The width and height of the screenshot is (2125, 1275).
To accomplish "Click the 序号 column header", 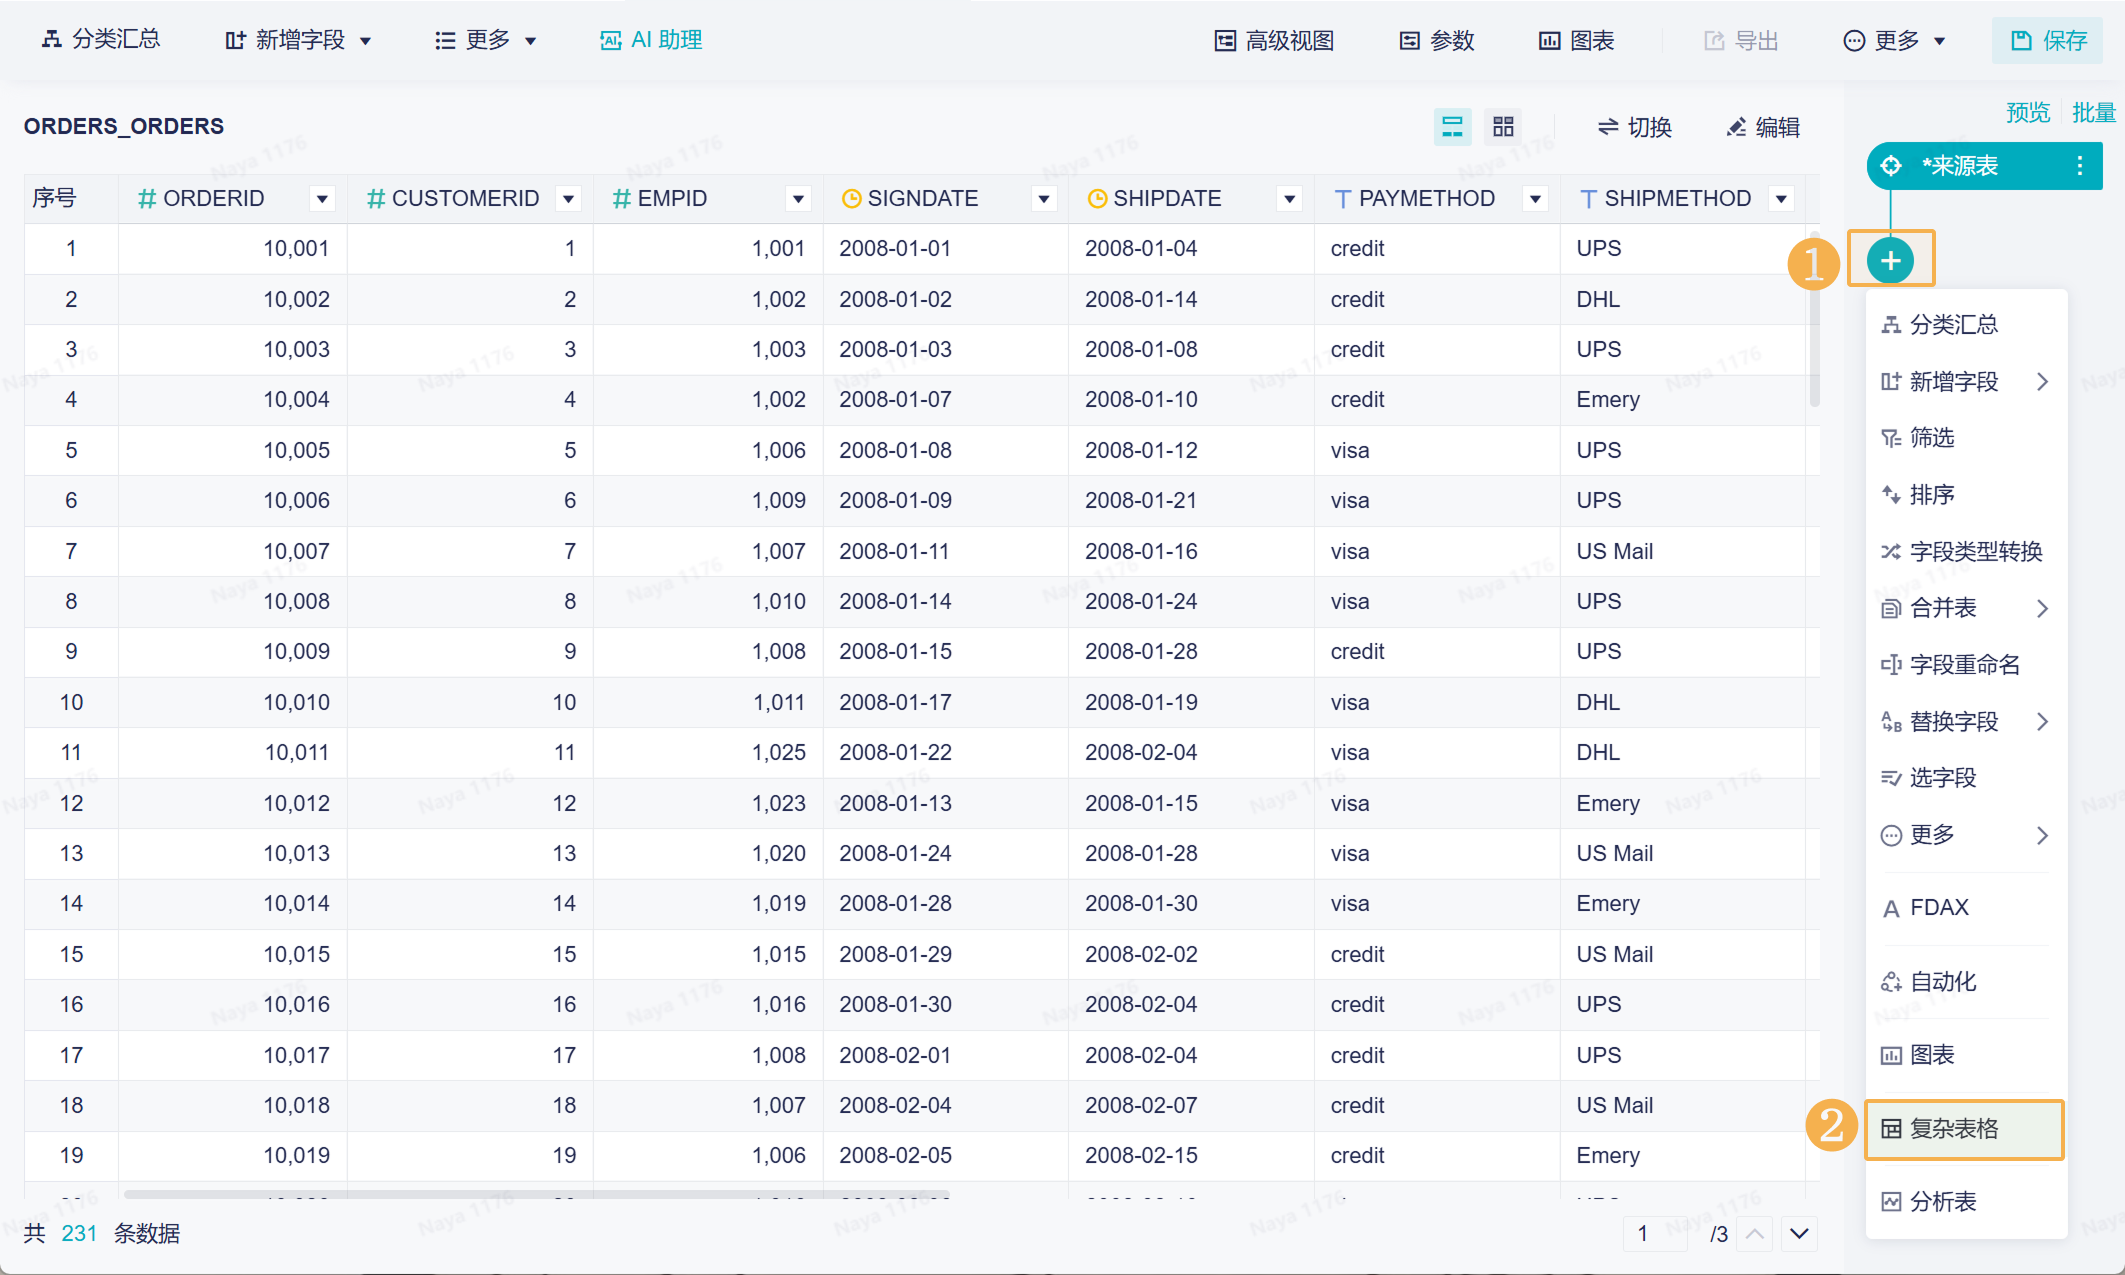I will point(71,198).
